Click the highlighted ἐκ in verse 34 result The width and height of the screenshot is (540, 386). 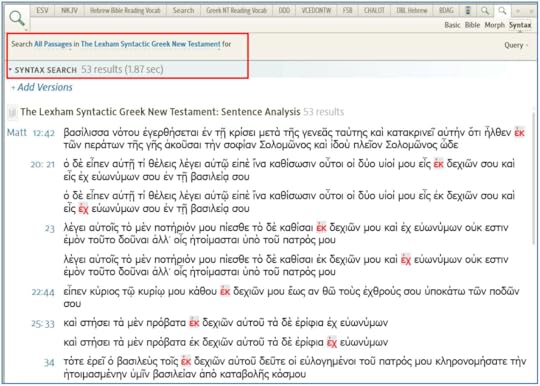pyautogui.click(x=186, y=361)
